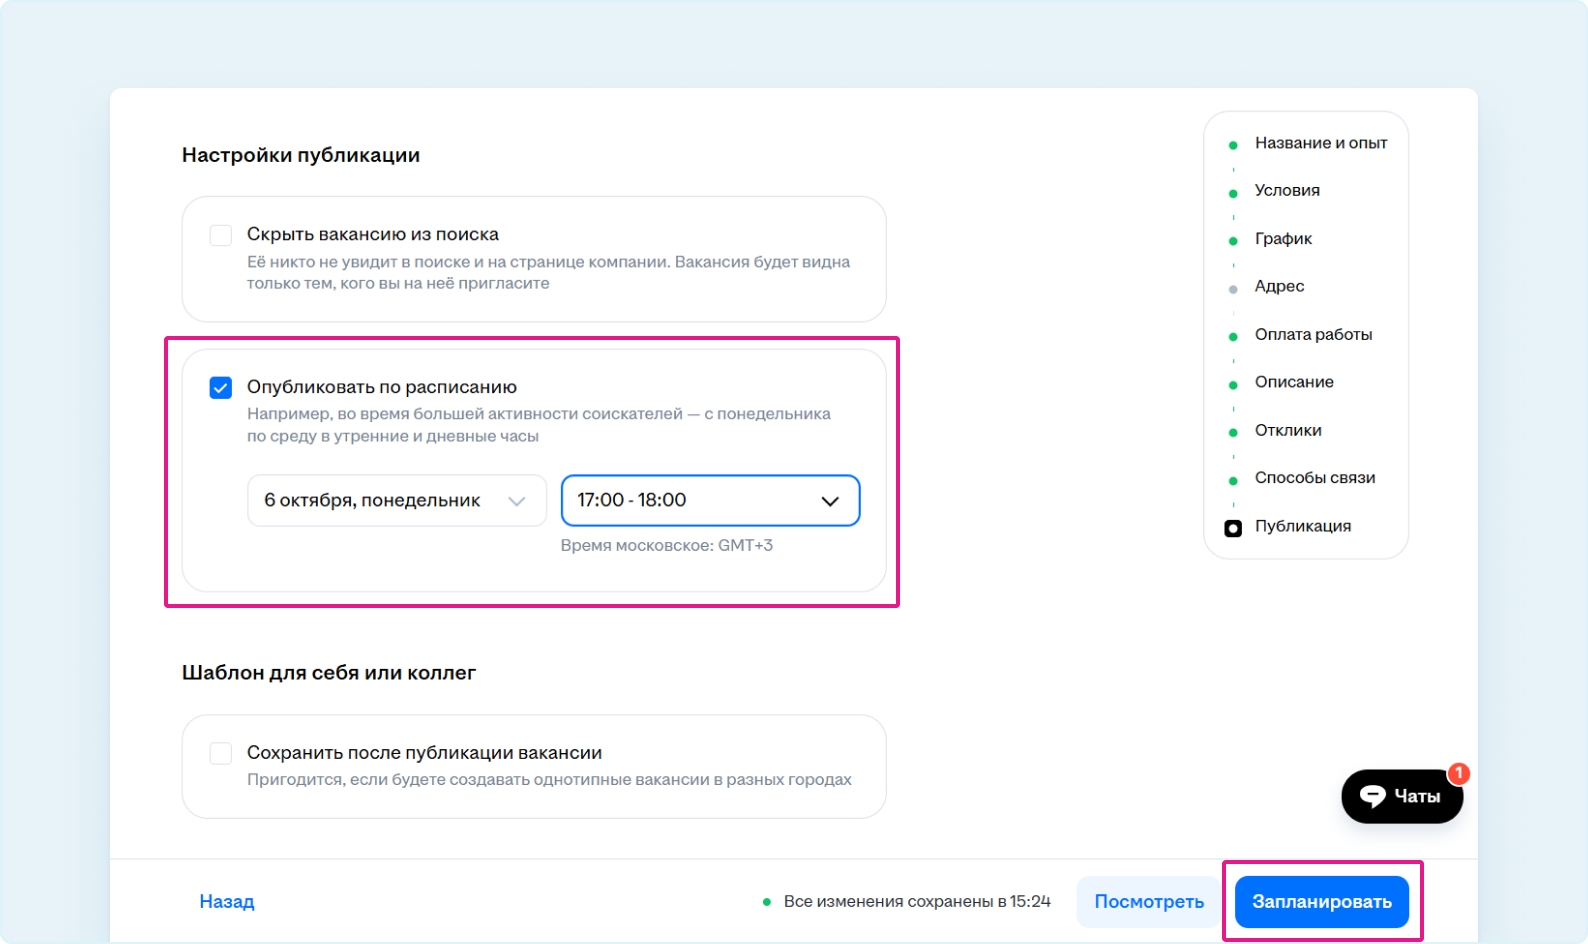Open the date dropdown showing 6 октября
This screenshot has height=944, width=1588.
[396, 500]
